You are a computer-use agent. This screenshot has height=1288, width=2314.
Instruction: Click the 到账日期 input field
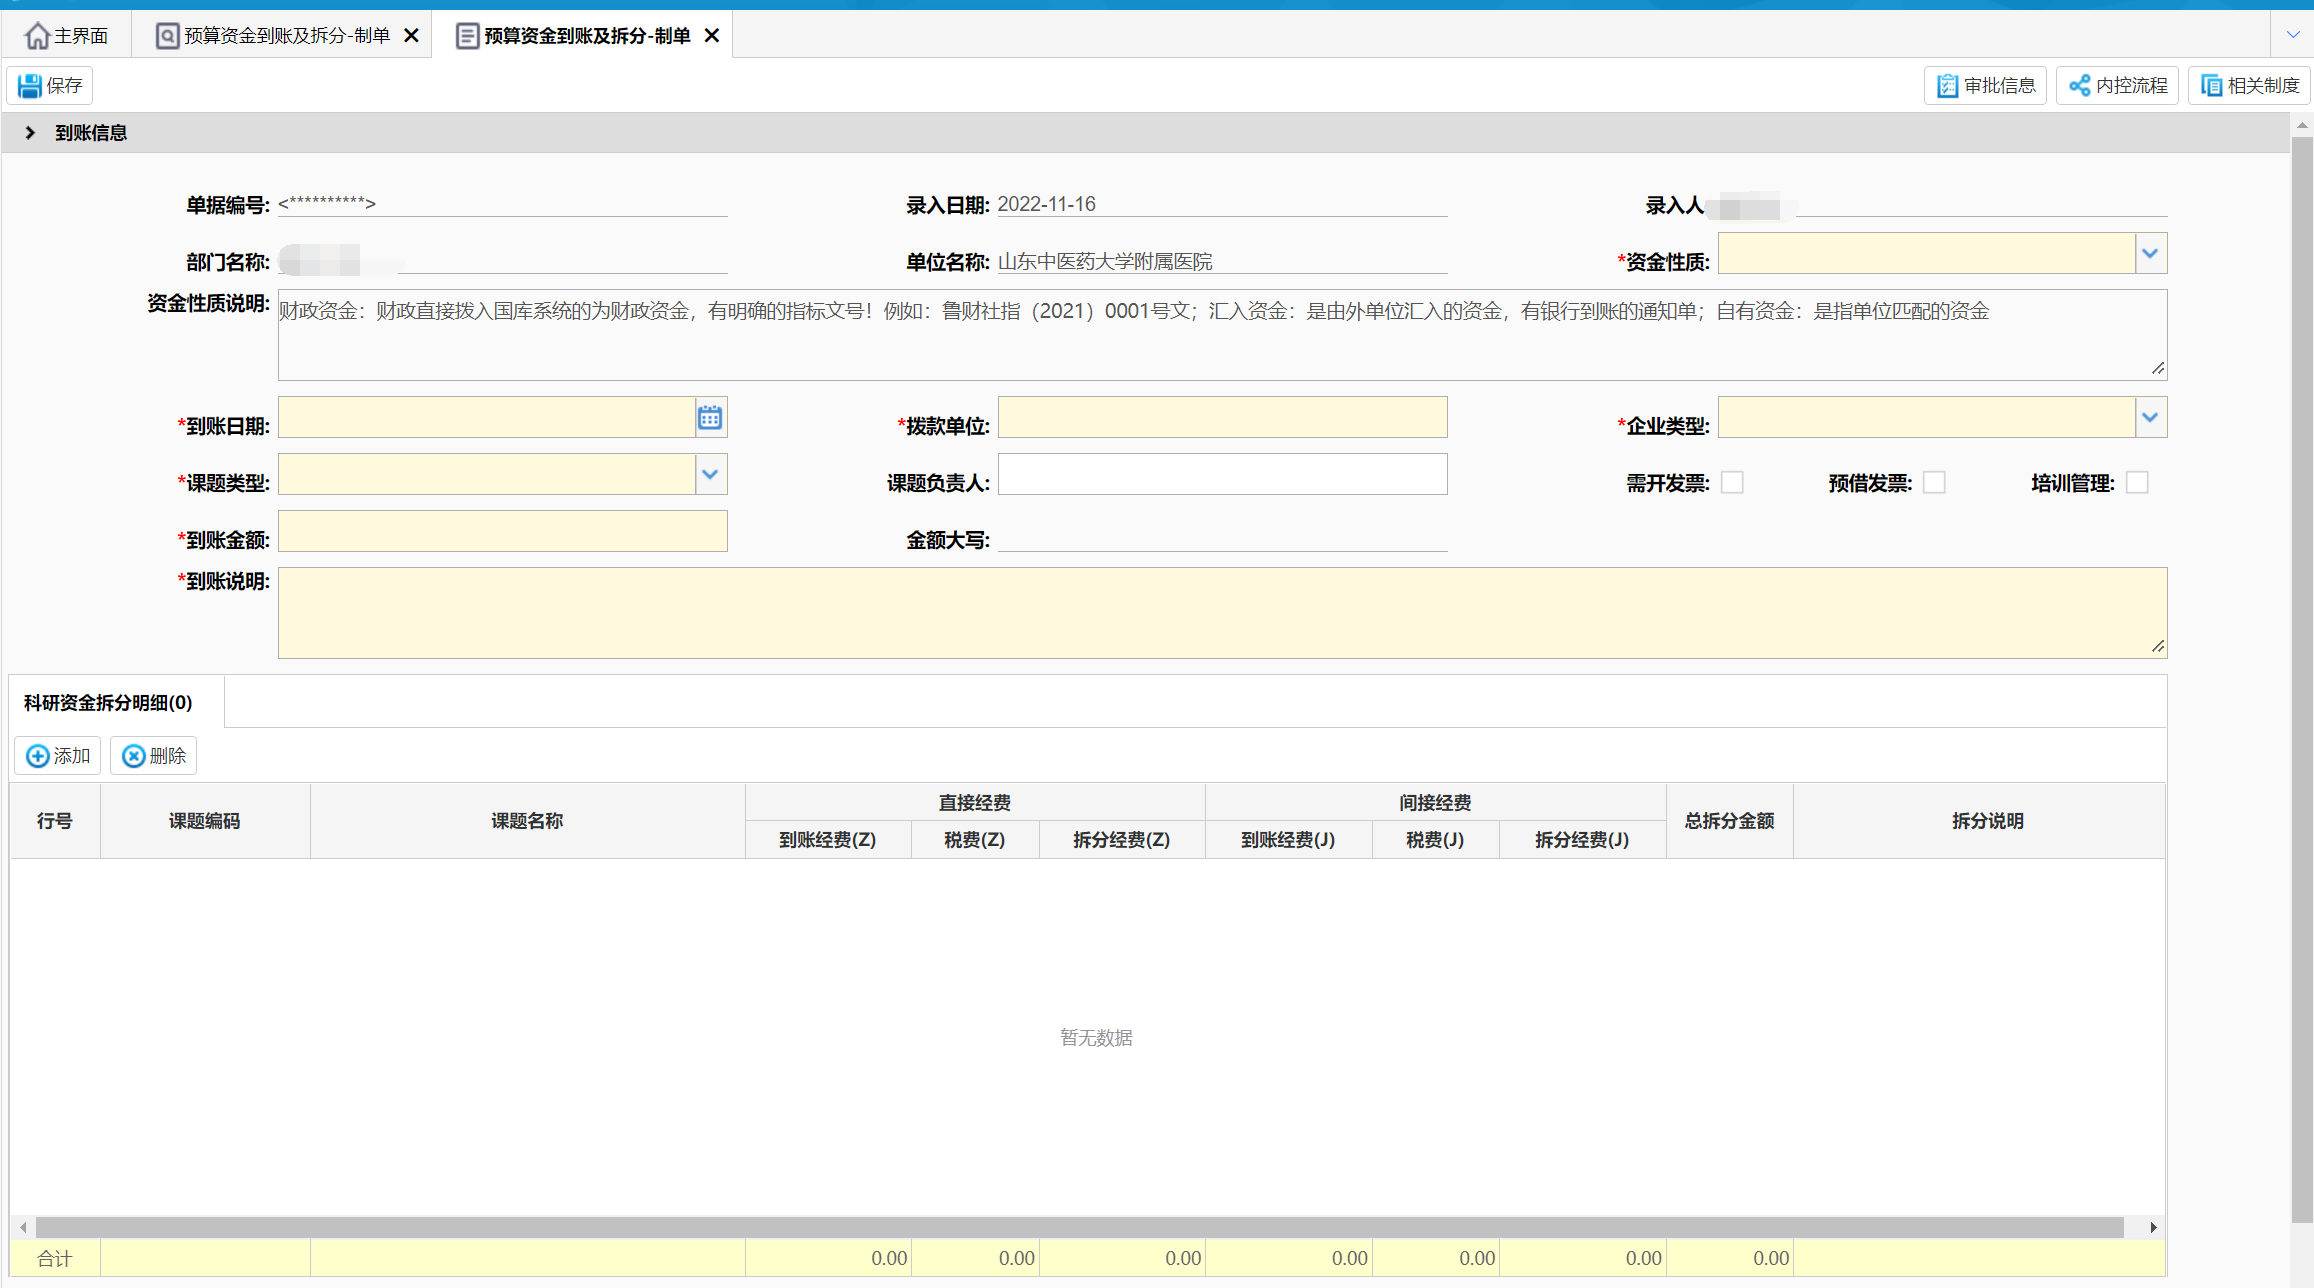click(487, 418)
